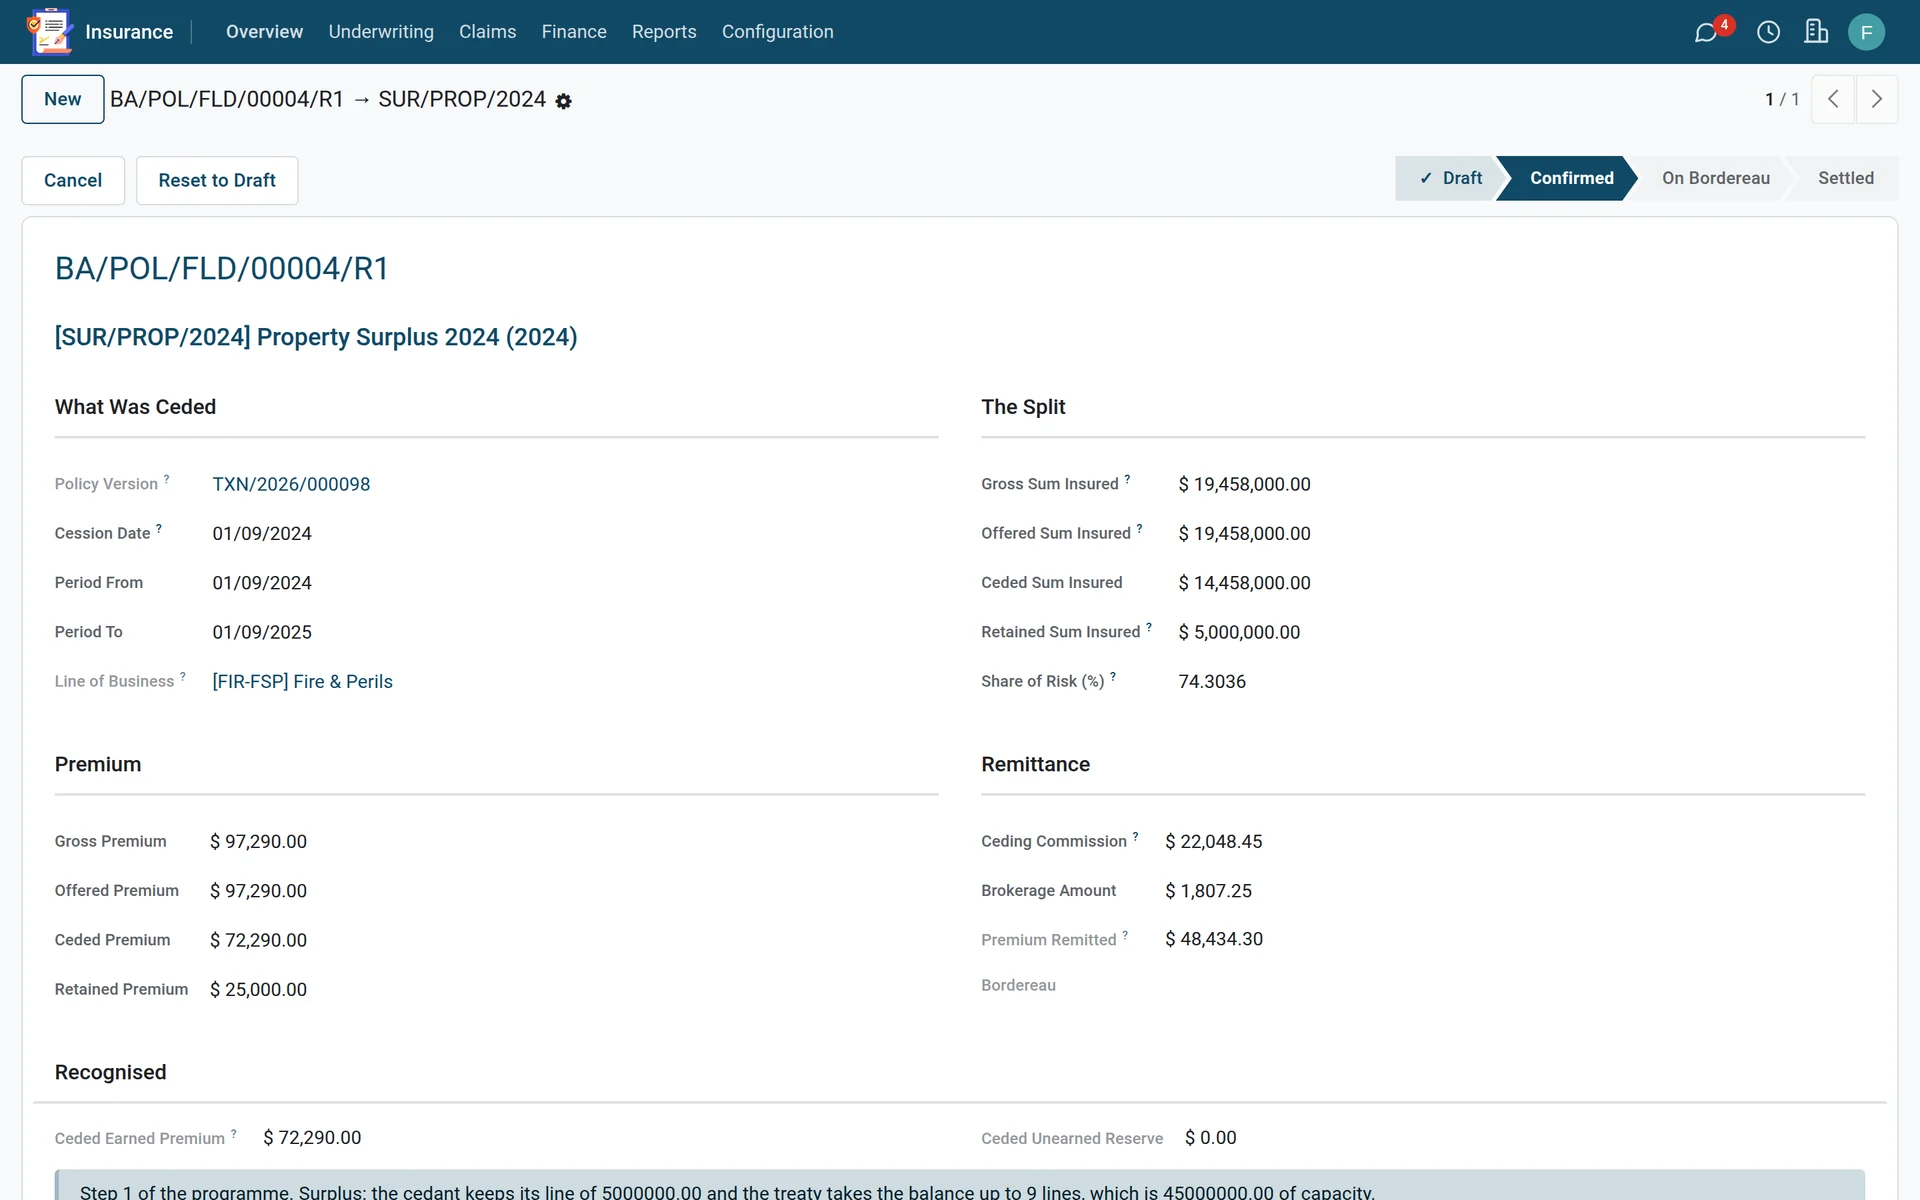The width and height of the screenshot is (1920, 1200).
Task: Open the messages chat bubble icon
Action: 1706,33
